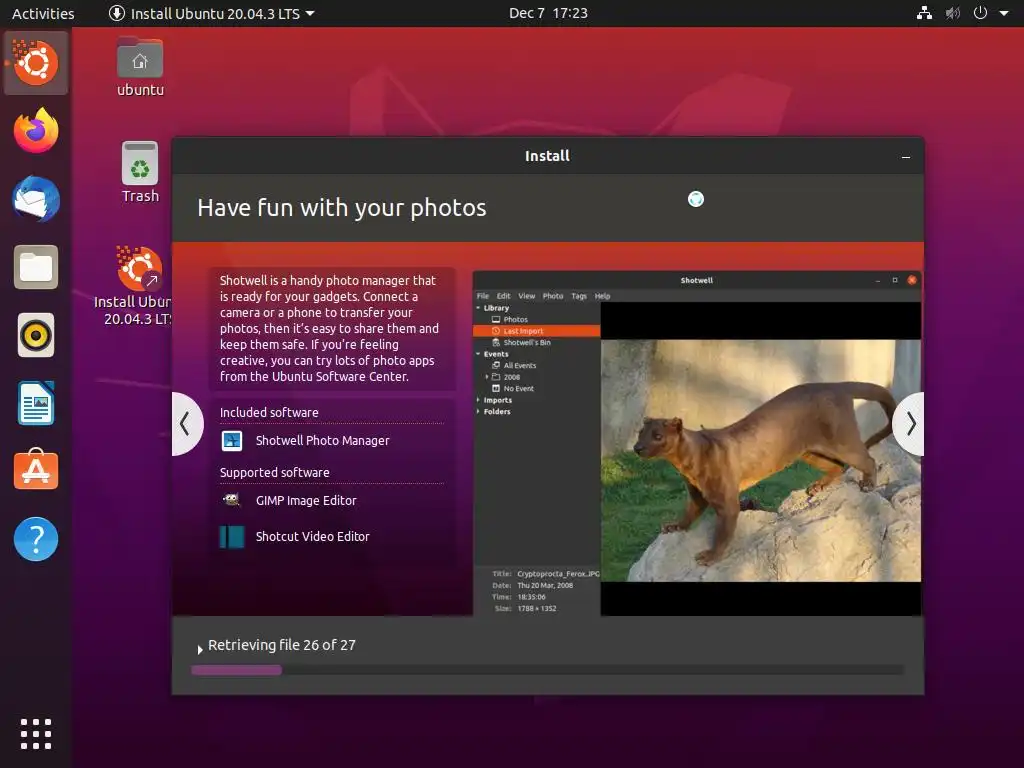Open Firefox from the dock
This screenshot has width=1024, height=768.
36,131
